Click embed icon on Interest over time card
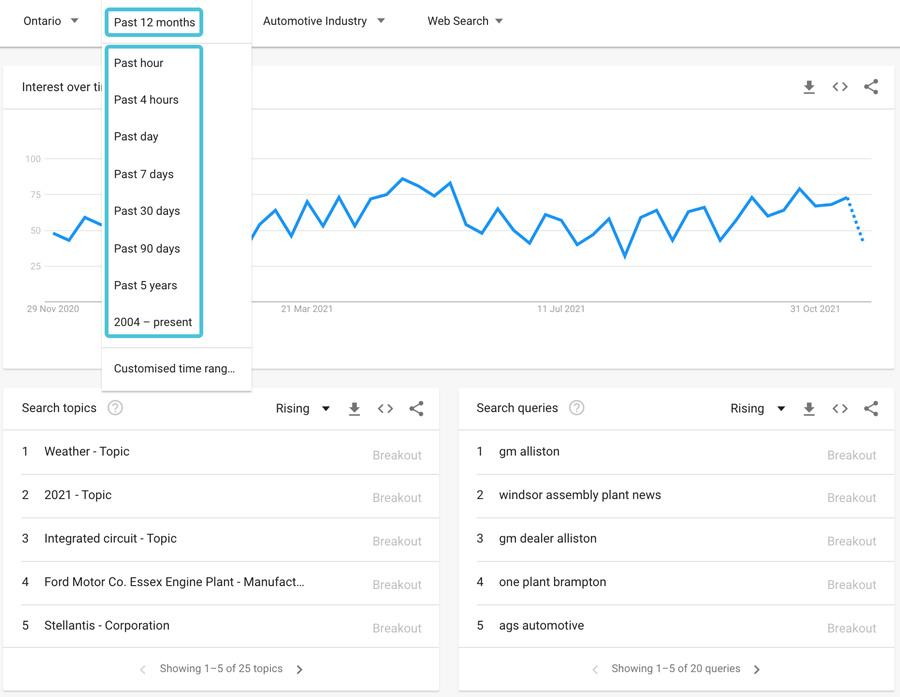This screenshot has width=900, height=697. tap(840, 87)
